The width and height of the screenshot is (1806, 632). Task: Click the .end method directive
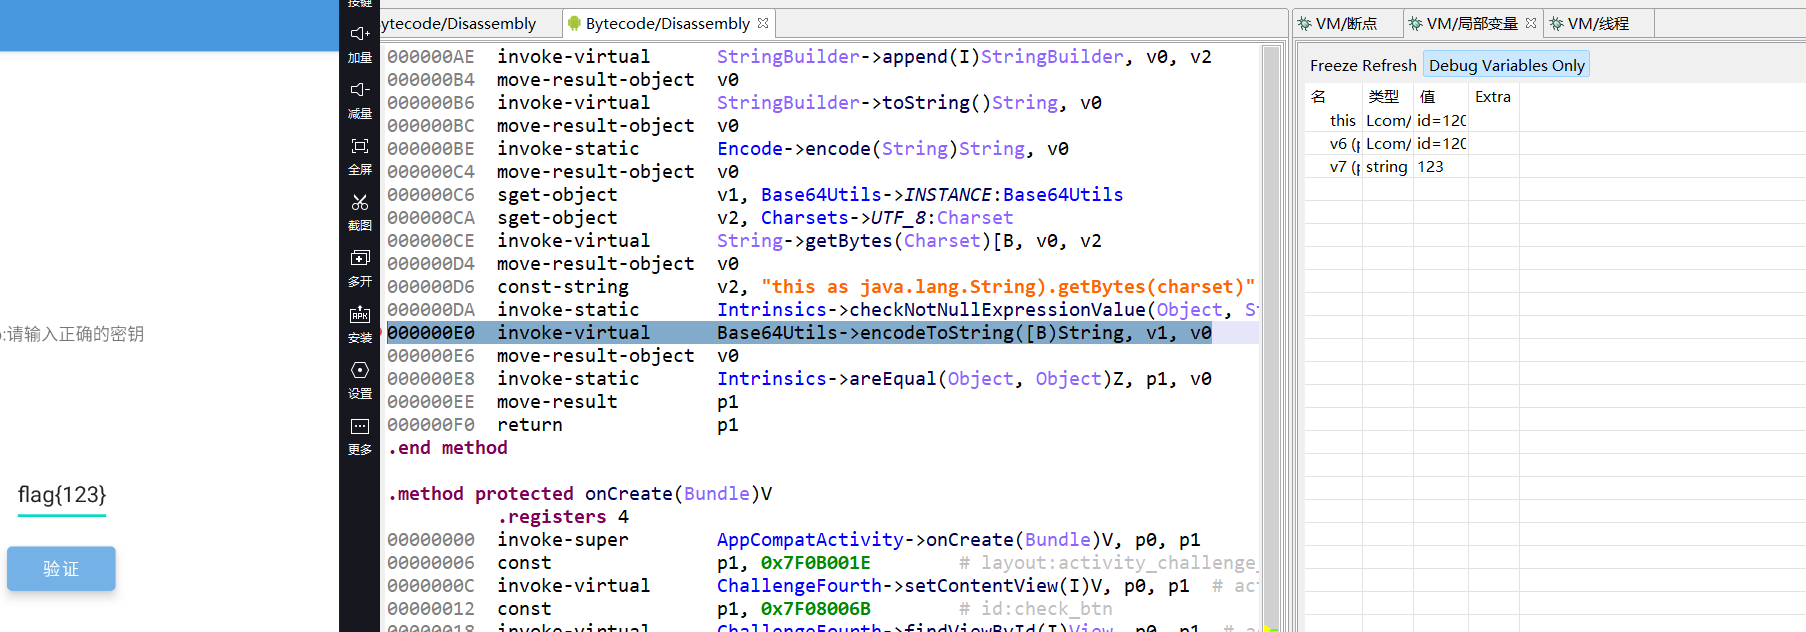pos(448,448)
